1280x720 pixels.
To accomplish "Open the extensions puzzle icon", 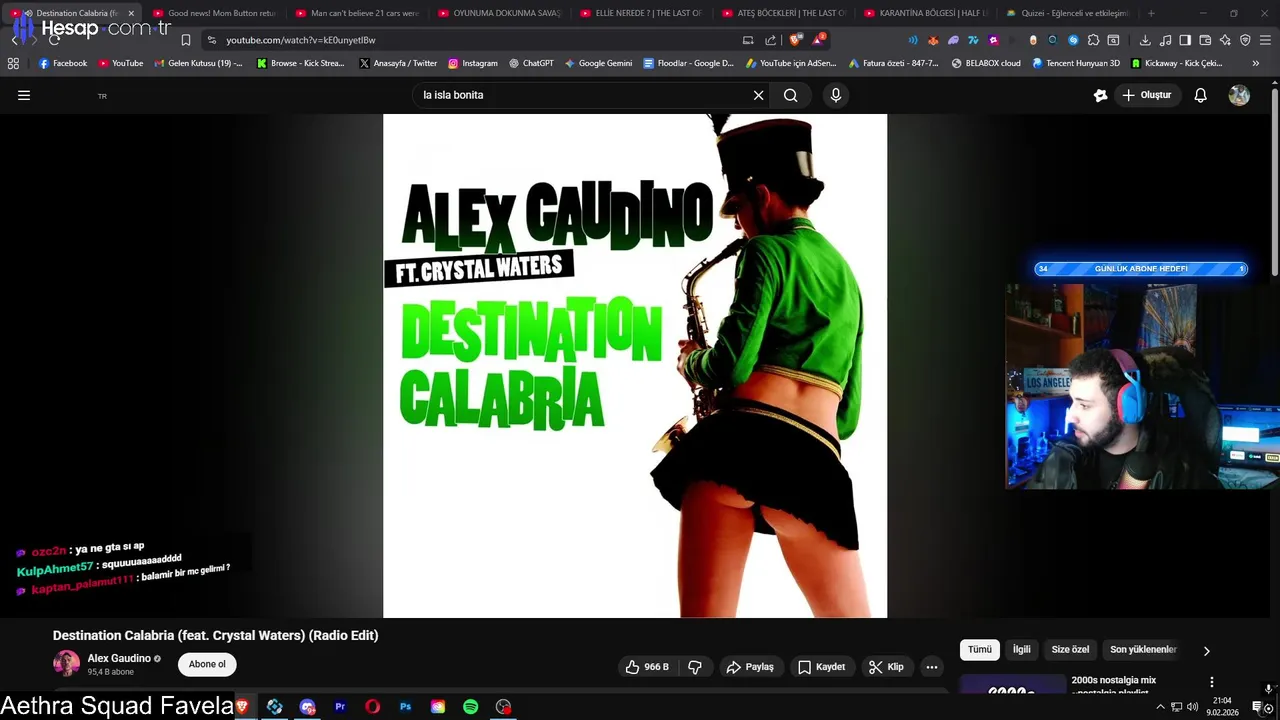I will click(1093, 40).
